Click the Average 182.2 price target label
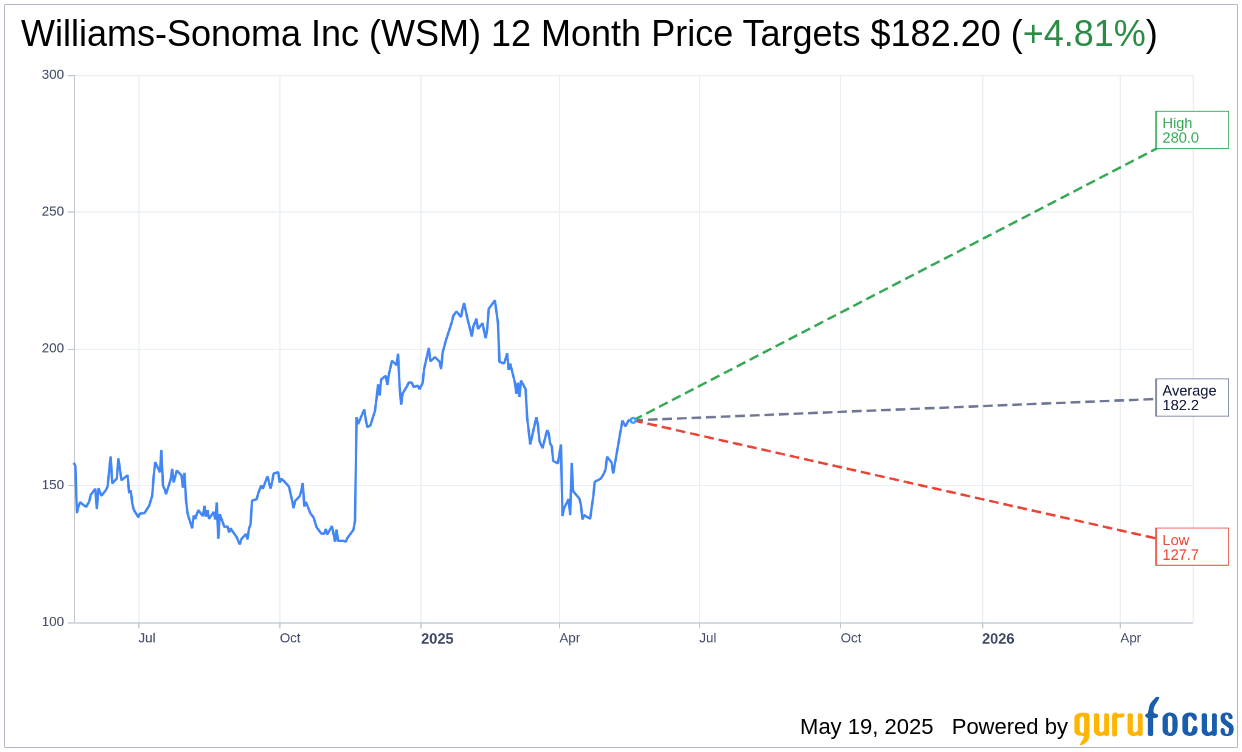Viewport: 1242px width, 752px height. (x=1191, y=398)
